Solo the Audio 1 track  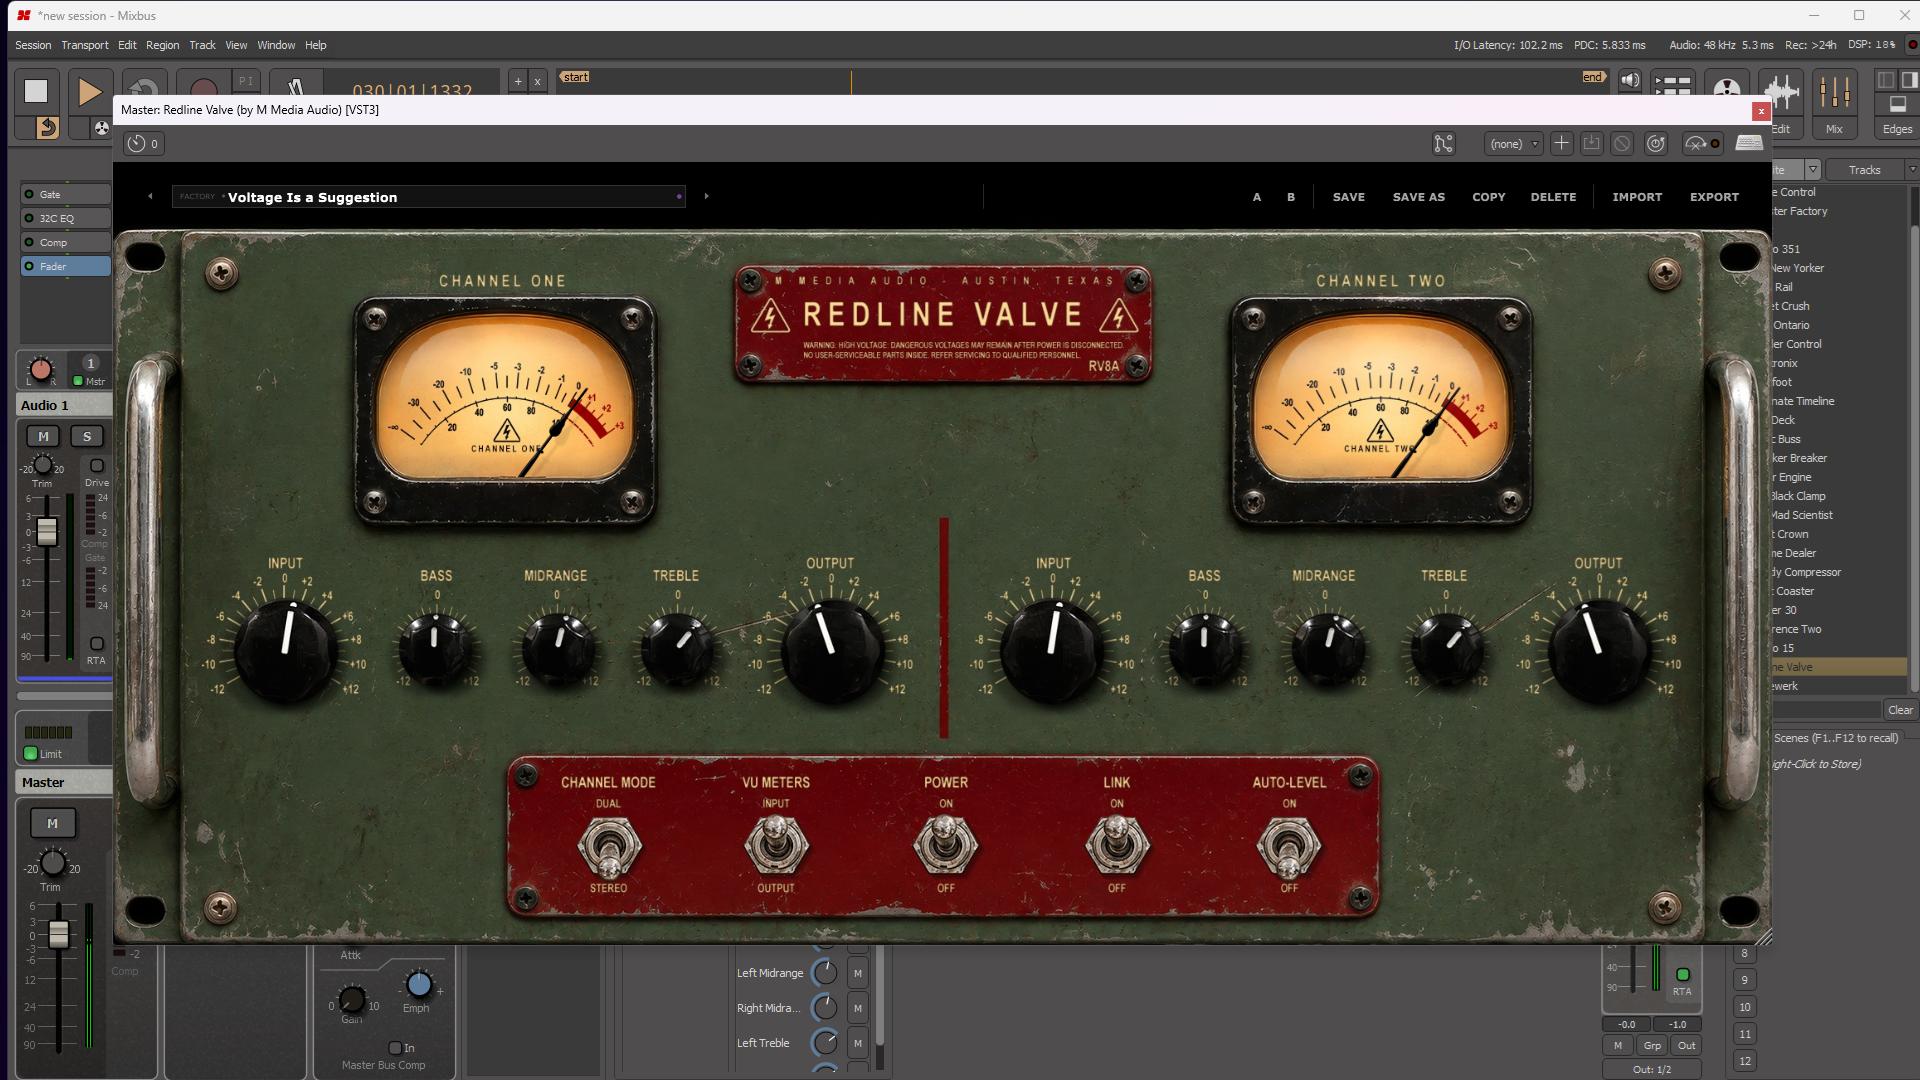tap(87, 436)
